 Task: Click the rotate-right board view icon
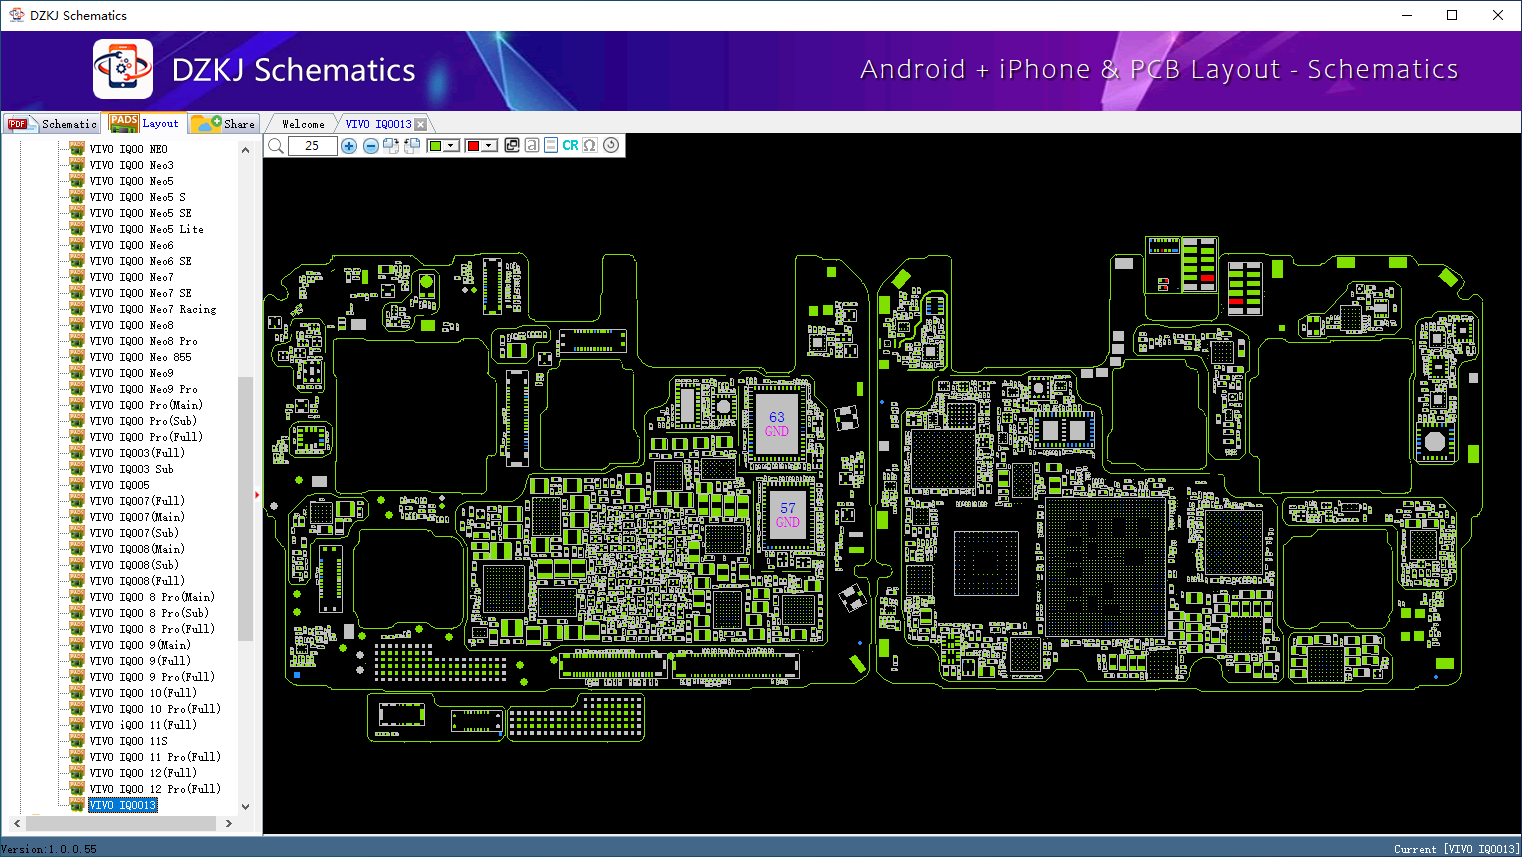pos(391,146)
